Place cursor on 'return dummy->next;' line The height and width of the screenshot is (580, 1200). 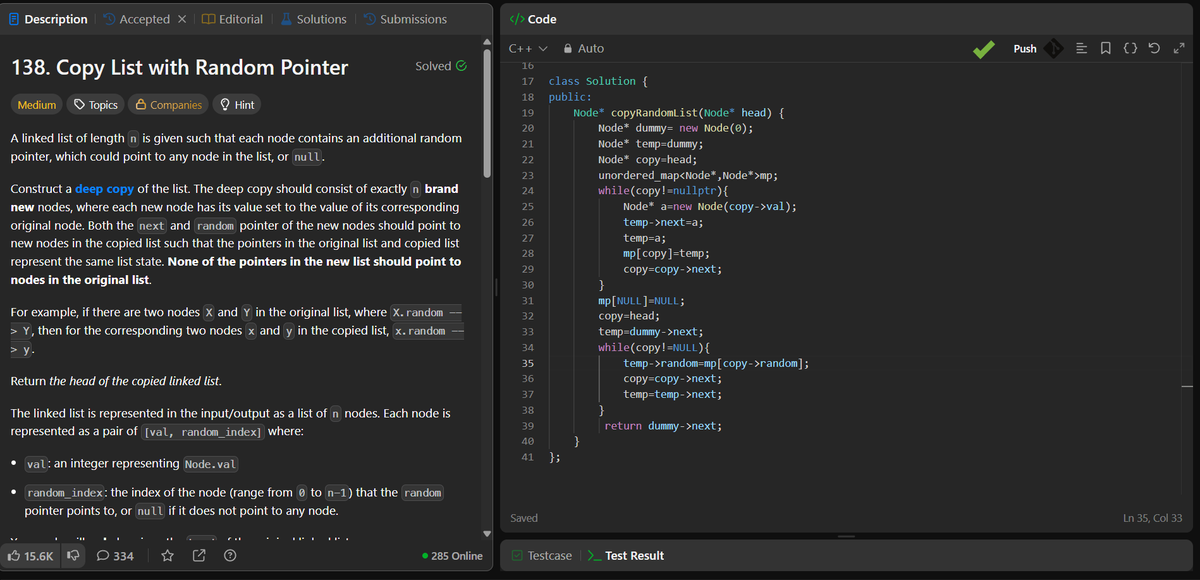pos(663,425)
